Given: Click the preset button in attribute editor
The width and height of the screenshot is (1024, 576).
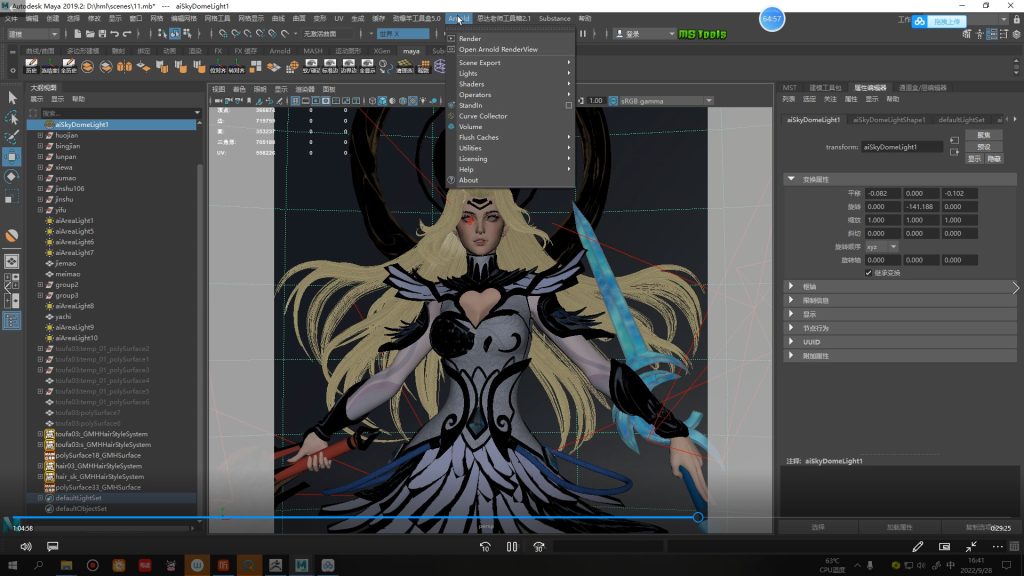Looking at the screenshot, I should tap(984, 146).
